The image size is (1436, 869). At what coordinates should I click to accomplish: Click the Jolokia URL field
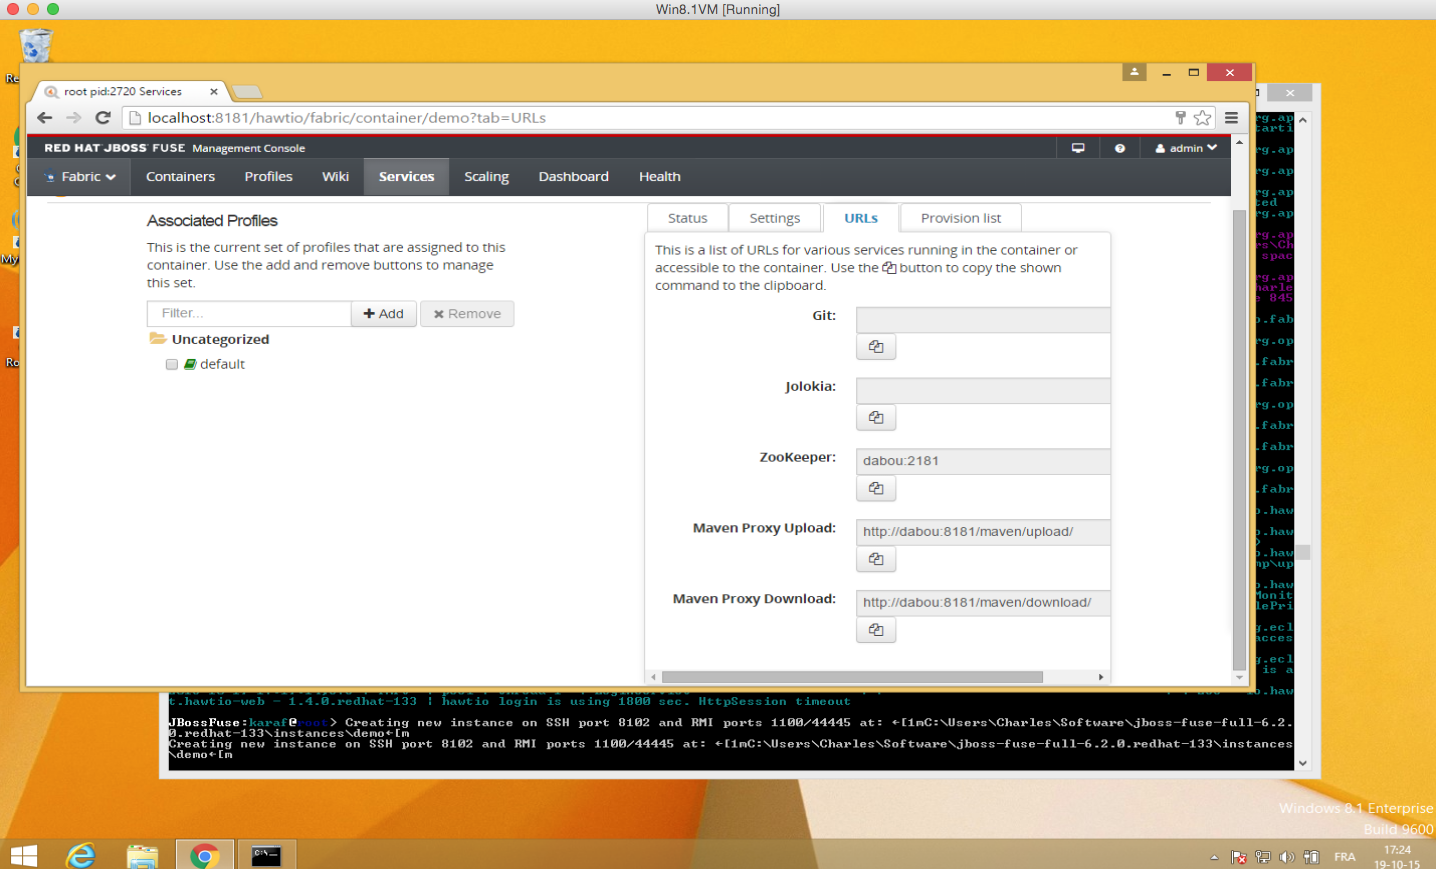click(x=983, y=391)
